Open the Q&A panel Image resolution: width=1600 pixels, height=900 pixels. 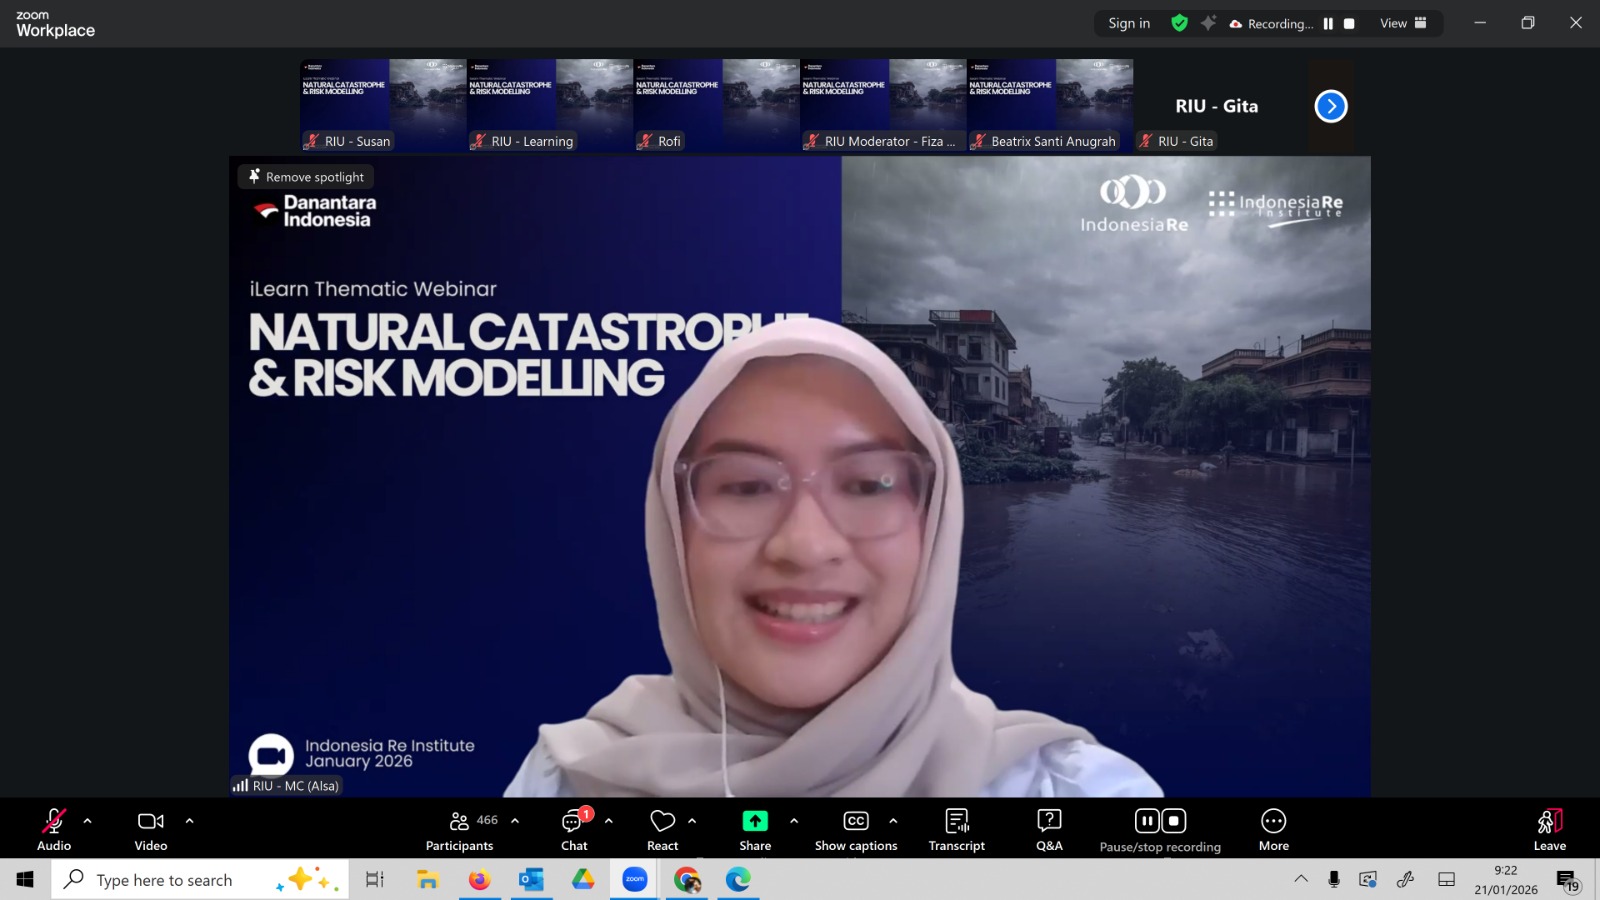tap(1049, 830)
